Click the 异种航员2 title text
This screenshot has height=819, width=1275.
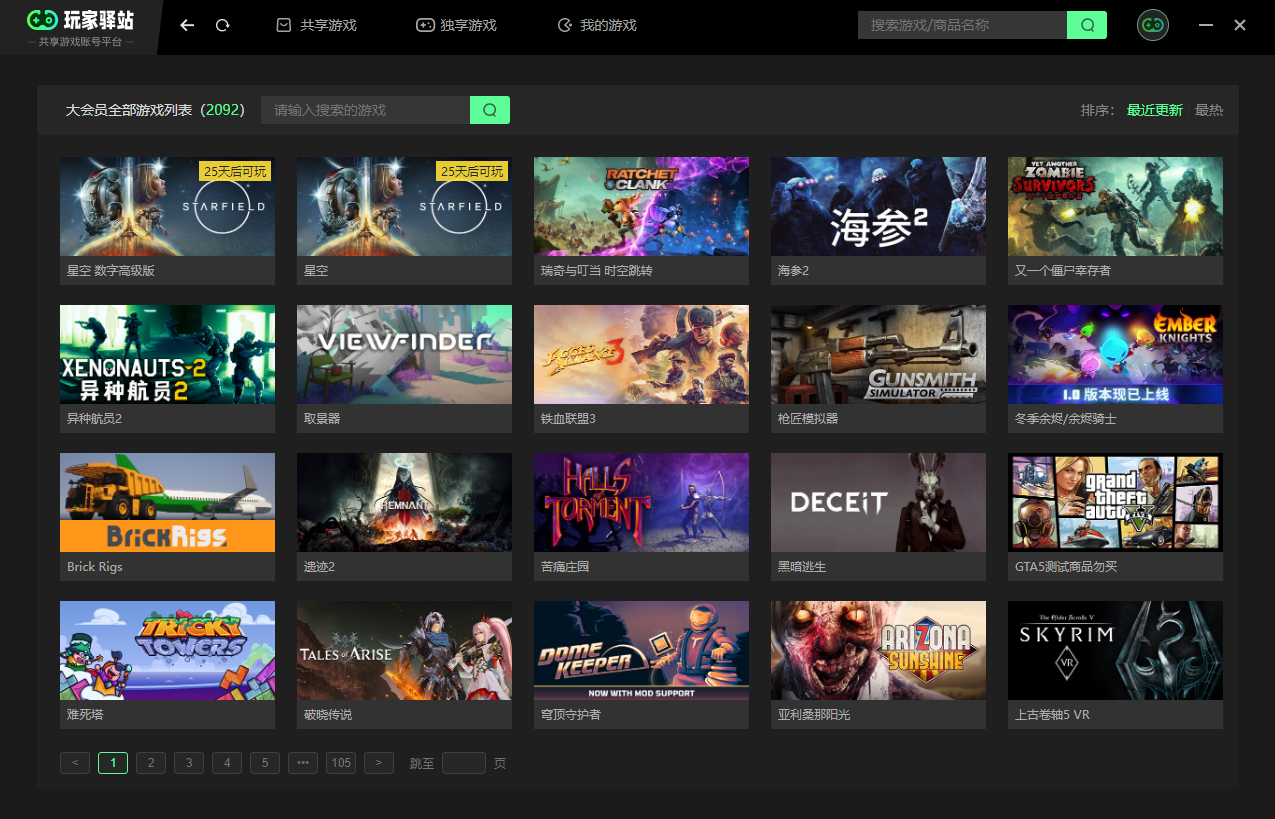pyautogui.click(x=94, y=419)
